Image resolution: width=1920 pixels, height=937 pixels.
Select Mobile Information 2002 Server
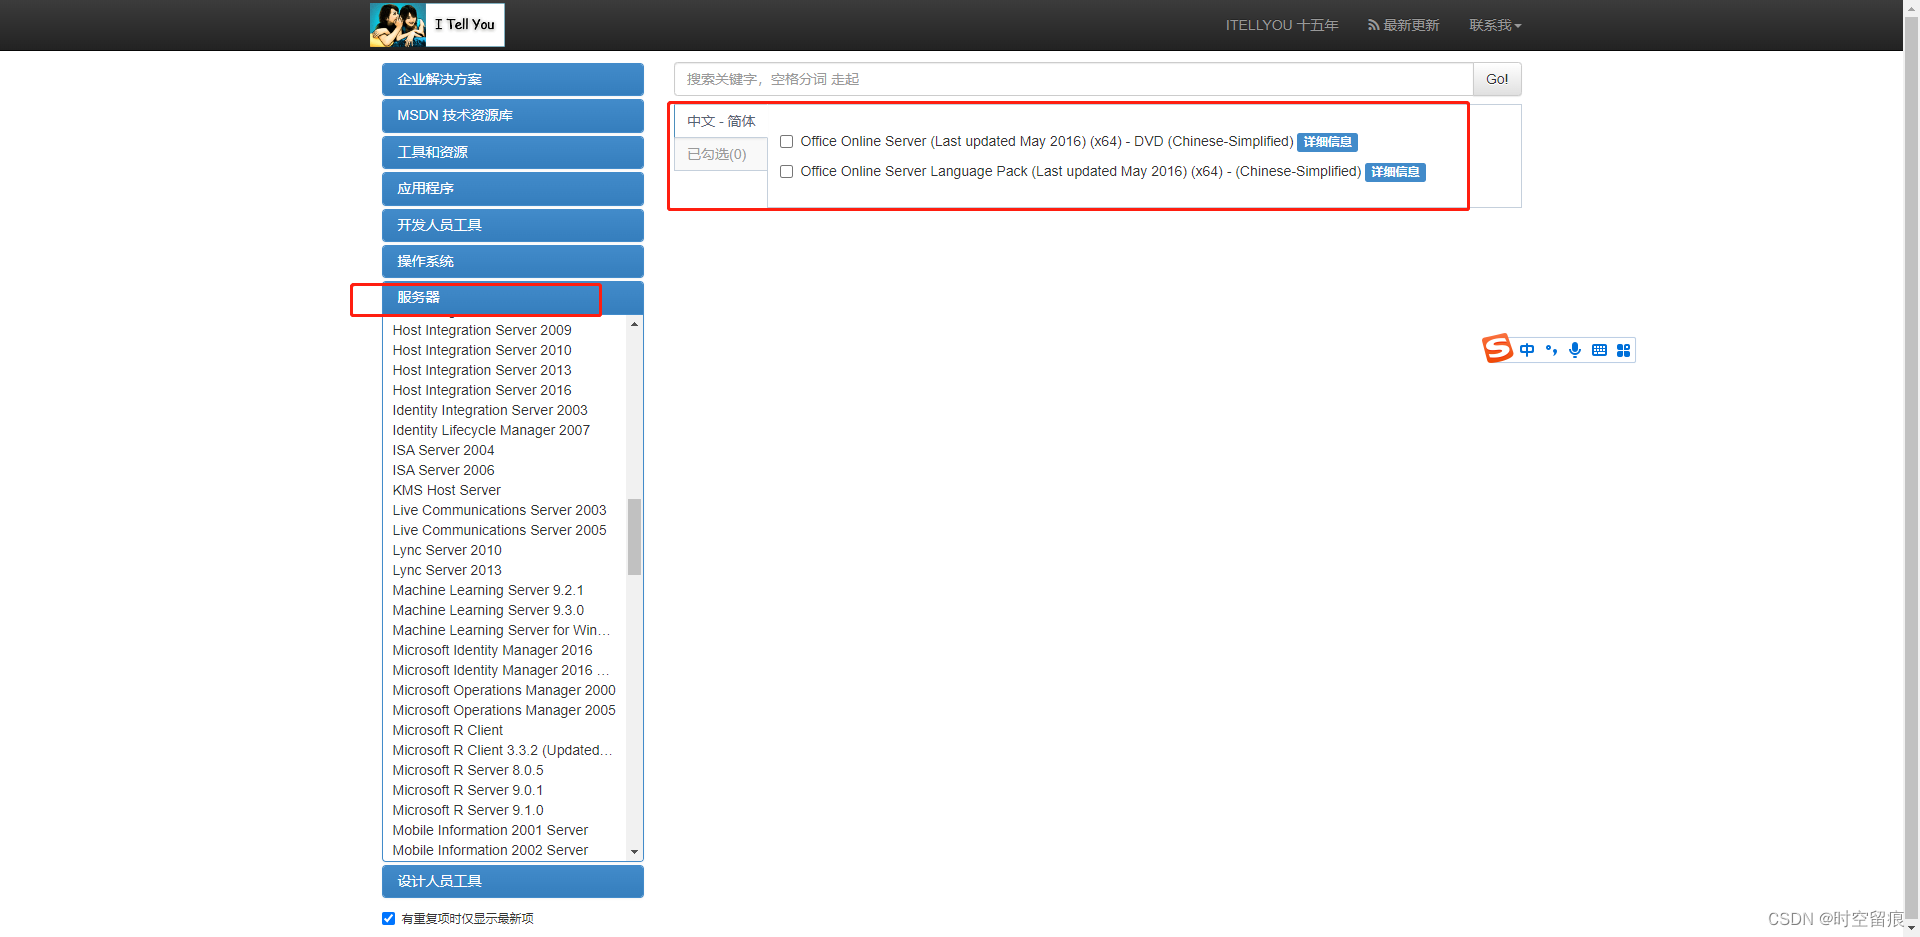[x=490, y=850]
